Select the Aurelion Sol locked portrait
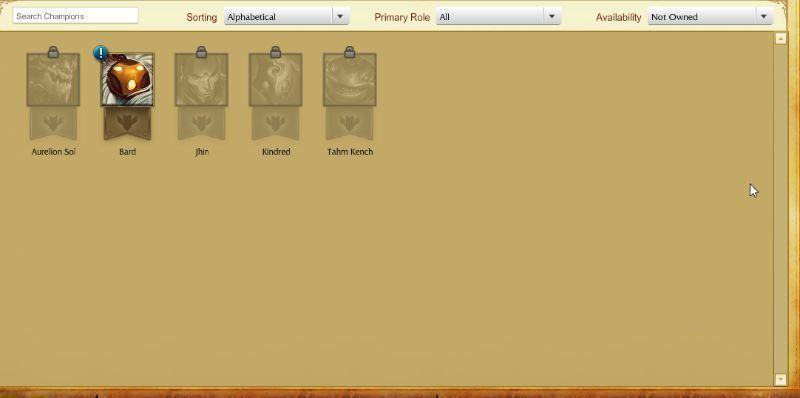 pos(53,80)
